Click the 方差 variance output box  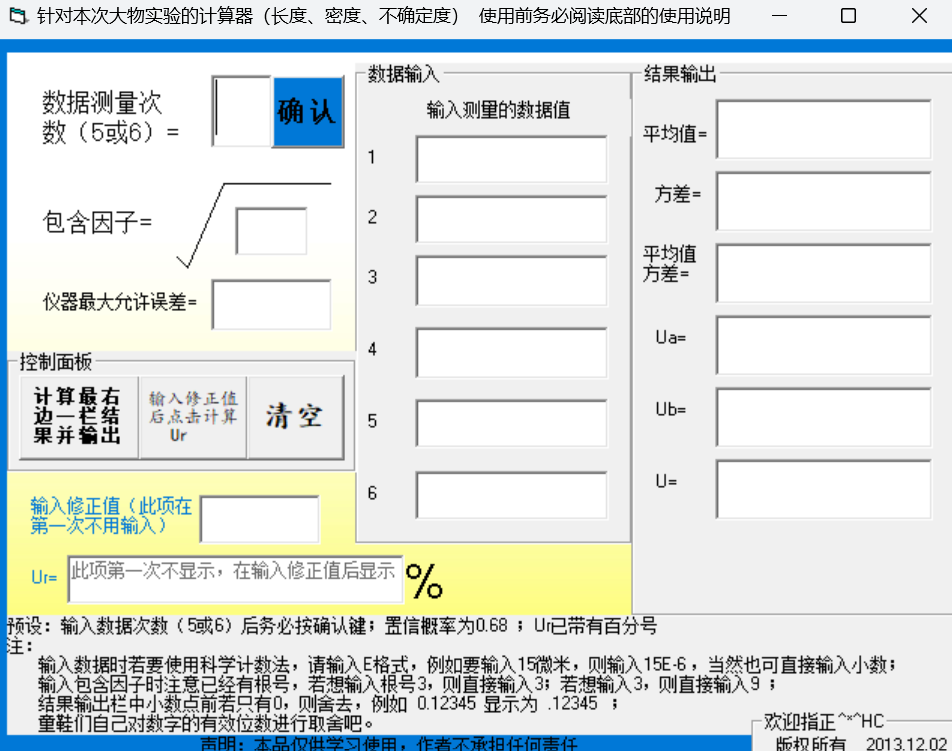coord(822,200)
